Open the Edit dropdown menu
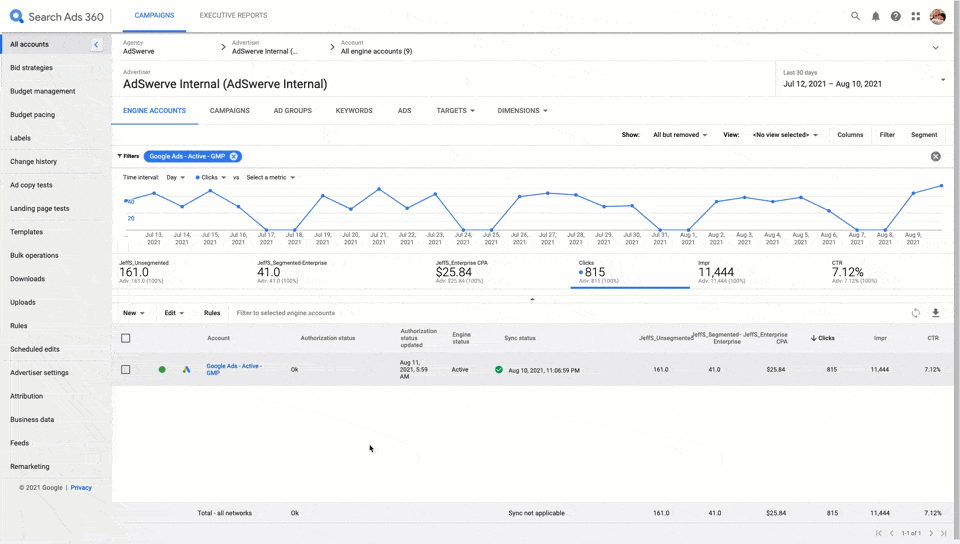Image resolution: width=960 pixels, height=544 pixels. 174,313
